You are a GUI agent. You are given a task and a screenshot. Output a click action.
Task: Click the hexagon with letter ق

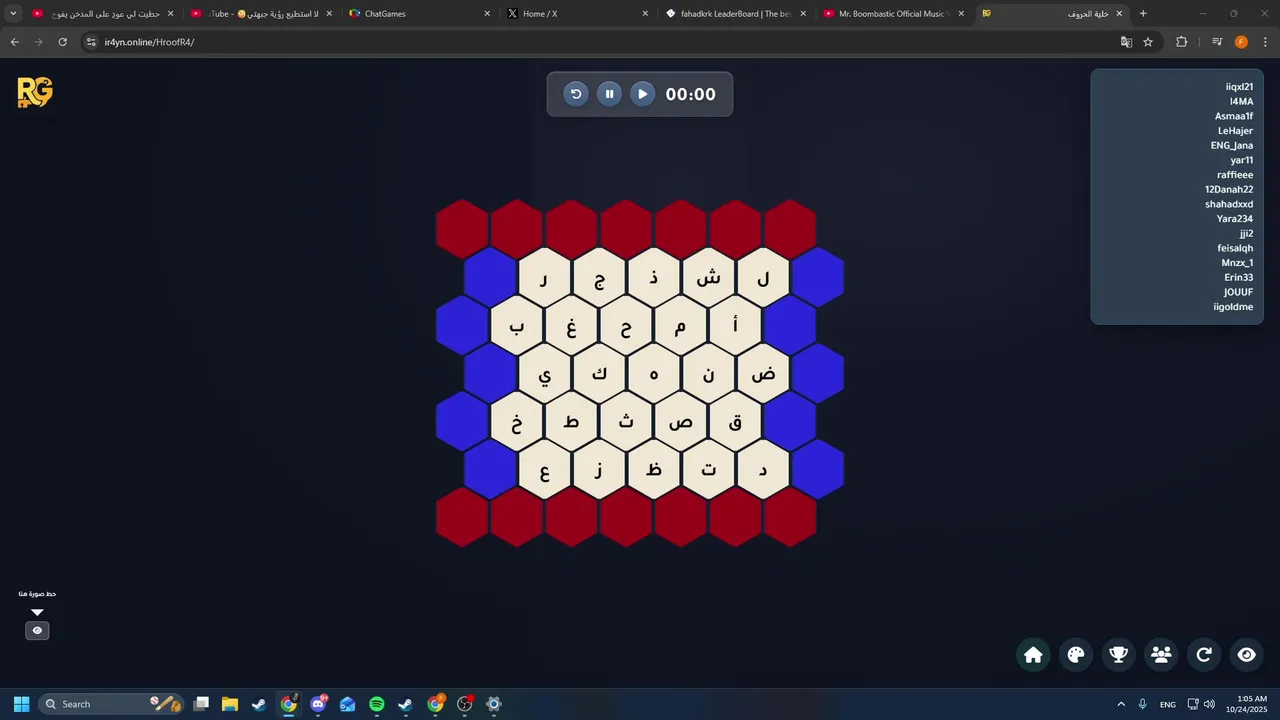pos(736,422)
